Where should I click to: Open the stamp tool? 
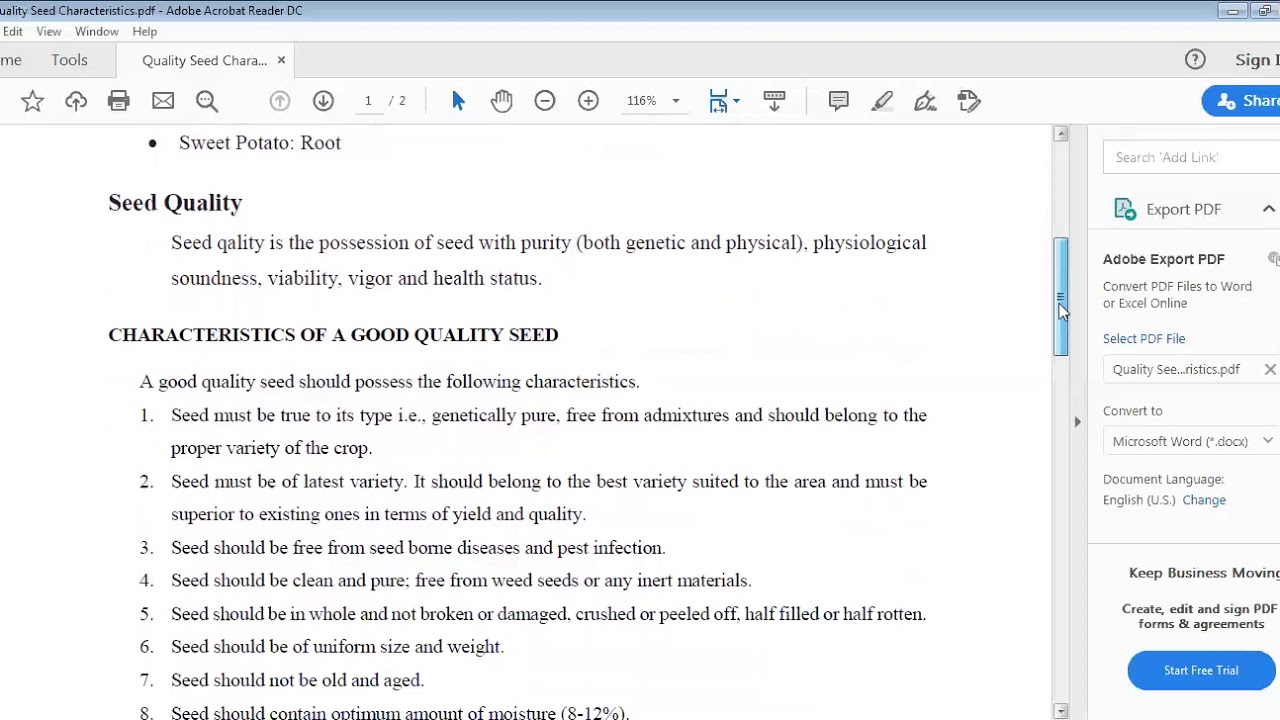[968, 101]
